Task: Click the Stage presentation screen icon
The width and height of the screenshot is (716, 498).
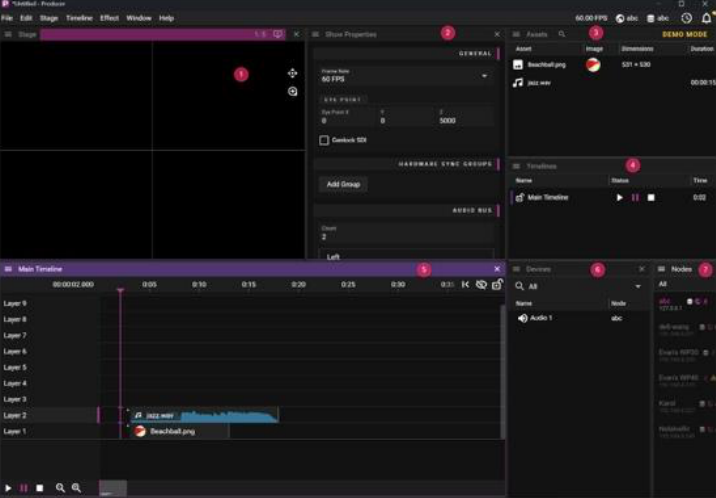Action: coord(278,34)
